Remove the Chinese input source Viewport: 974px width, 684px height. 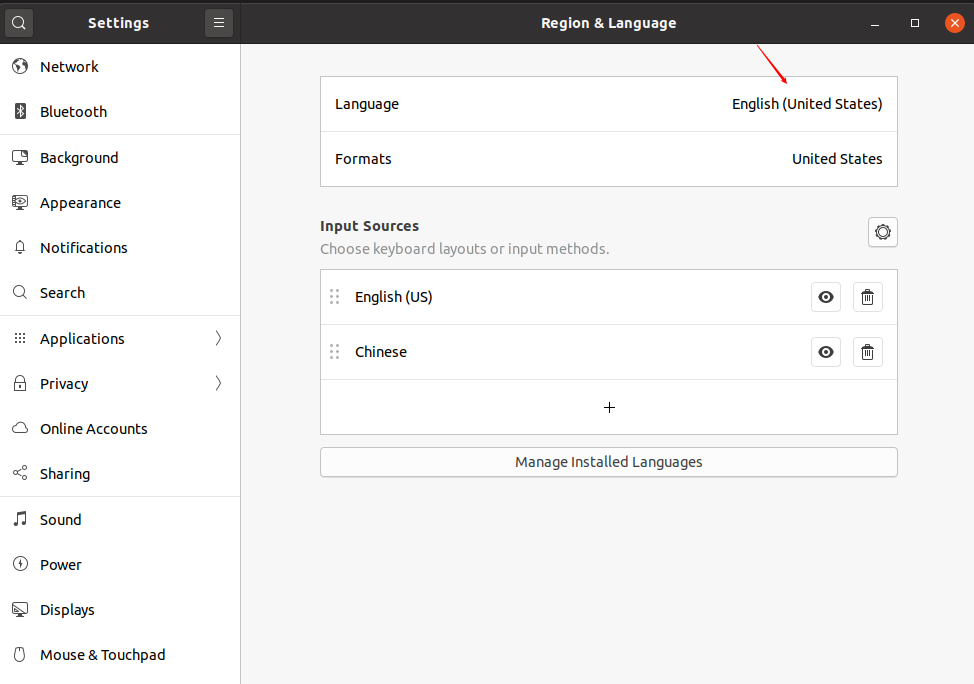[x=867, y=352]
